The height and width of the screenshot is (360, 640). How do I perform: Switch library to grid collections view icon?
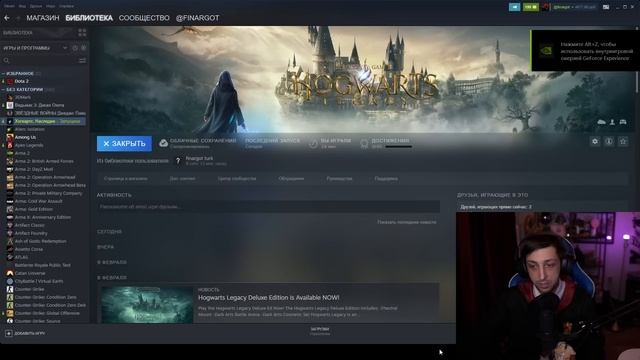82,33
